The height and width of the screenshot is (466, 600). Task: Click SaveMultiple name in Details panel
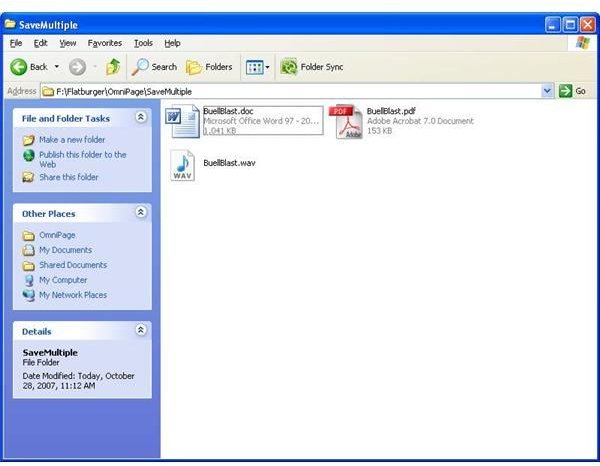coord(50,352)
